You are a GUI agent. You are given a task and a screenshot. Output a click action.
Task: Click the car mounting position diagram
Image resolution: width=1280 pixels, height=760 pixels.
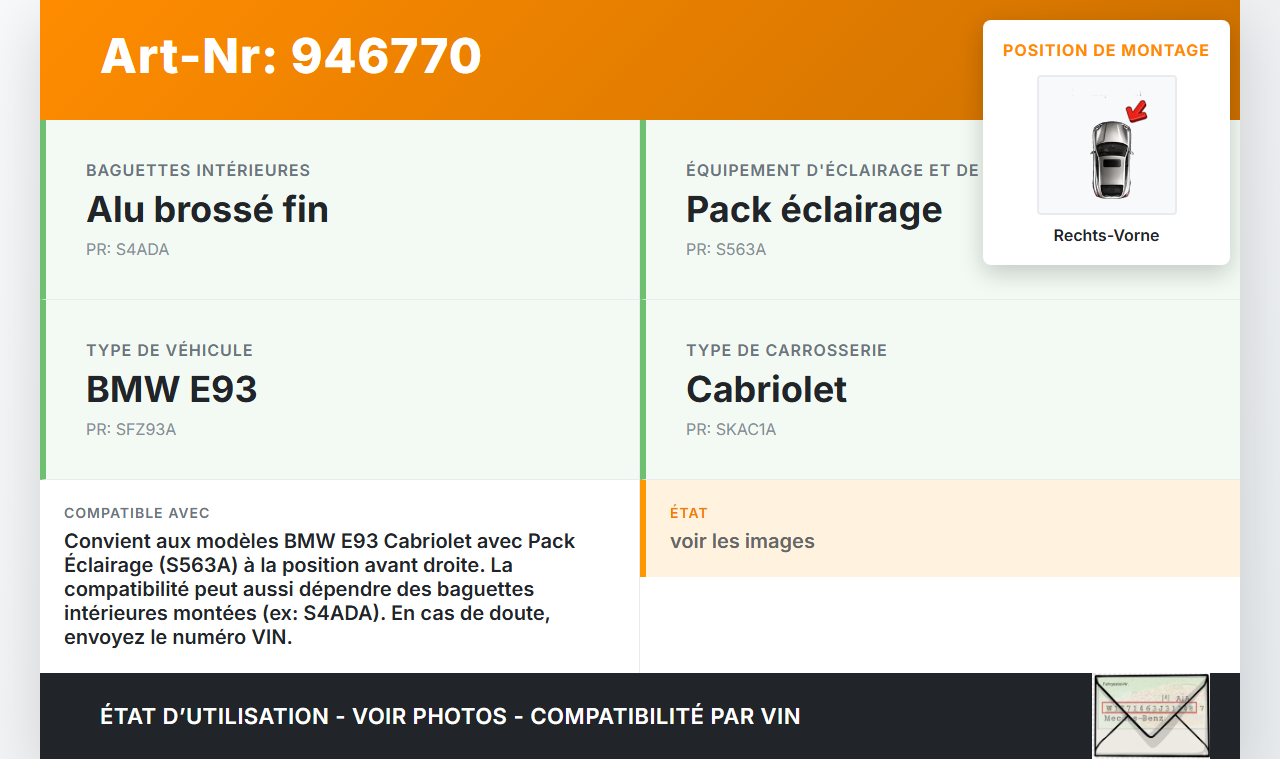[1106, 145]
